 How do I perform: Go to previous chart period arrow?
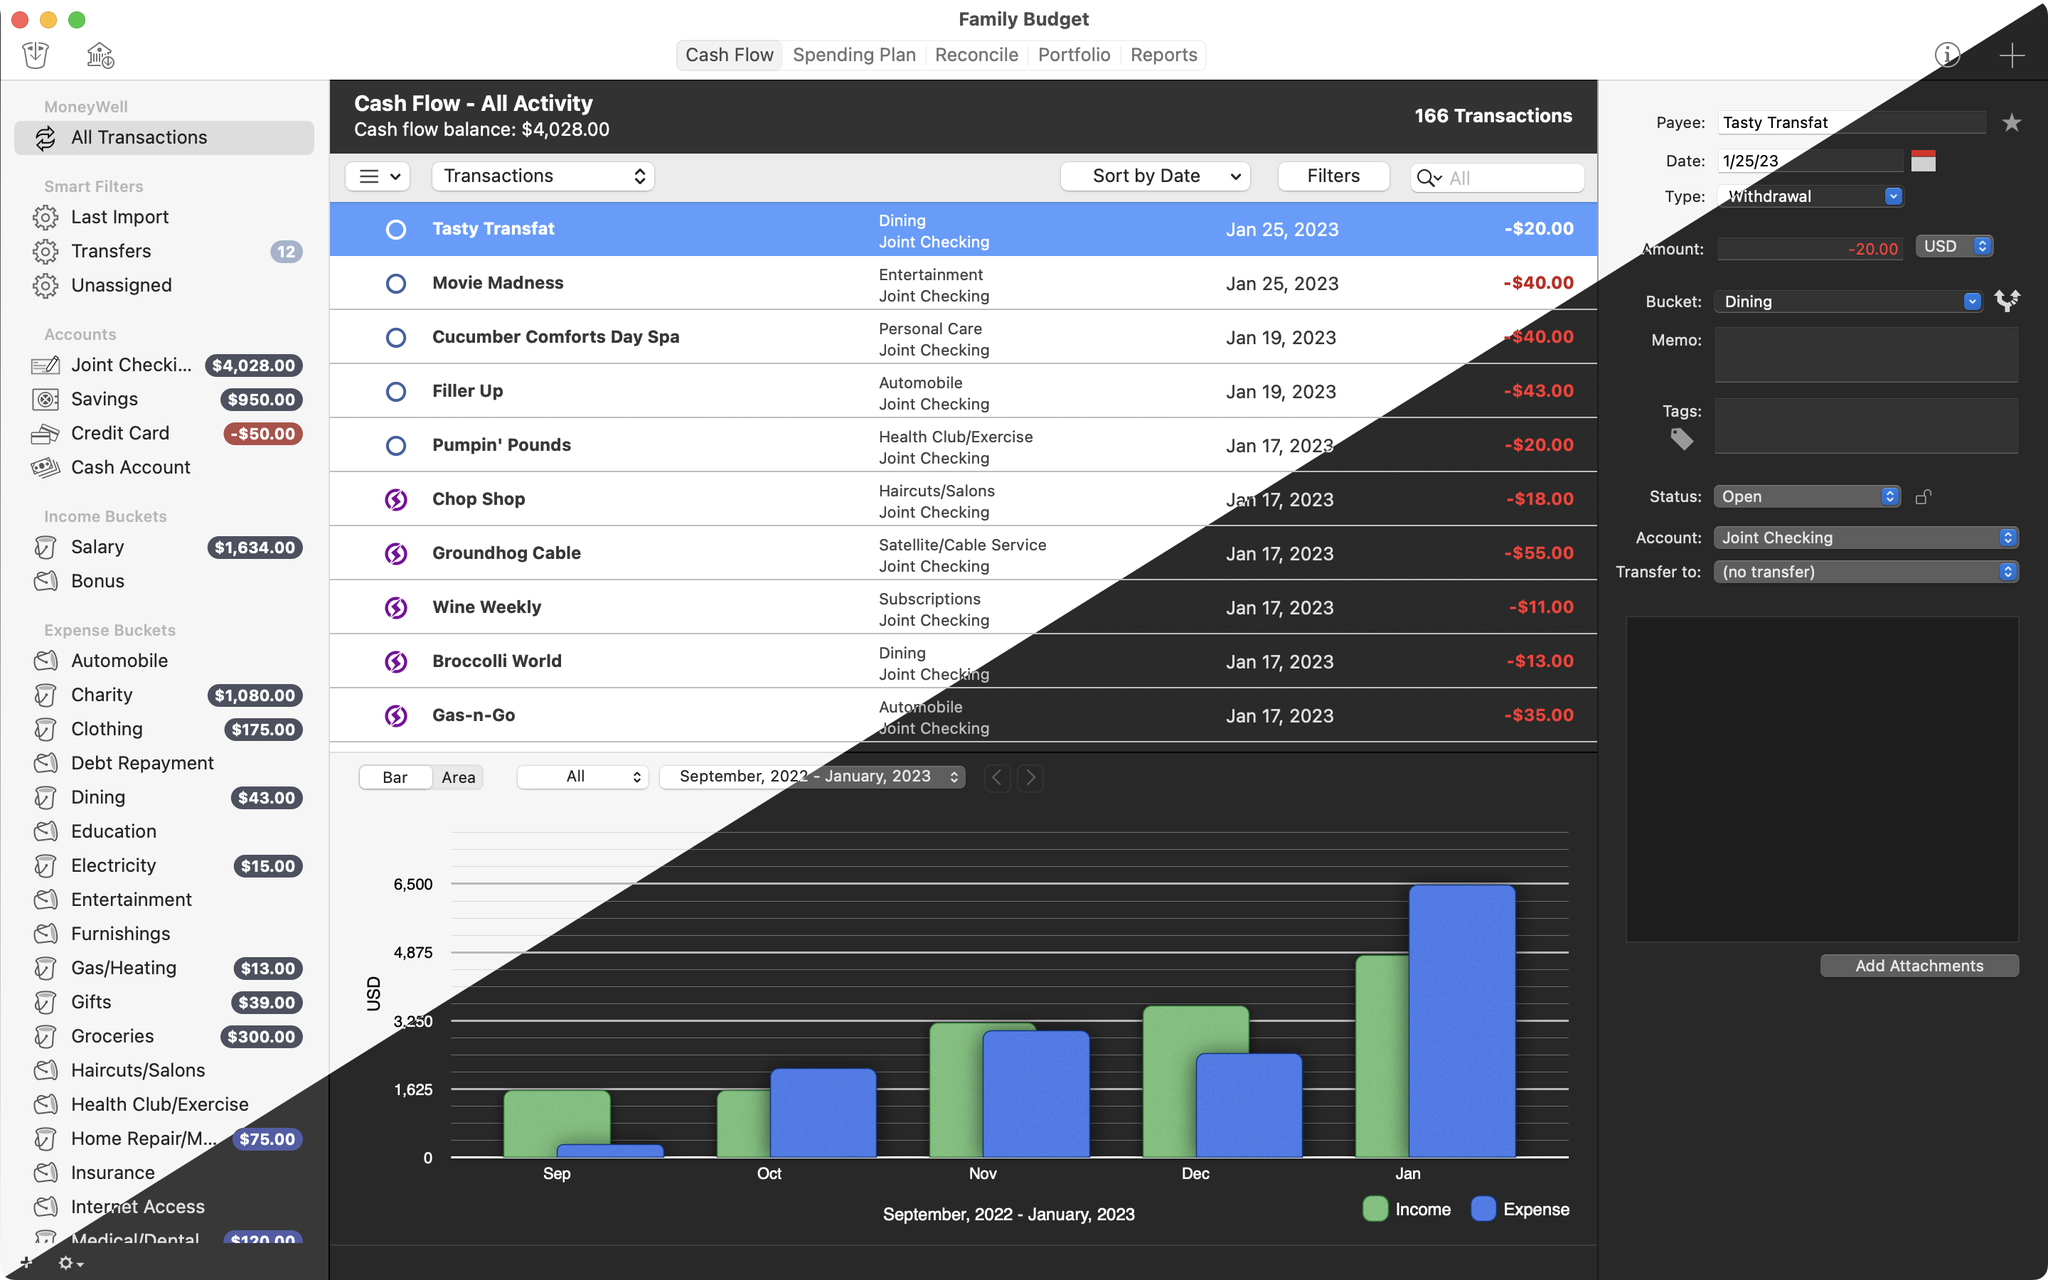pyautogui.click(x=997, y=777)
